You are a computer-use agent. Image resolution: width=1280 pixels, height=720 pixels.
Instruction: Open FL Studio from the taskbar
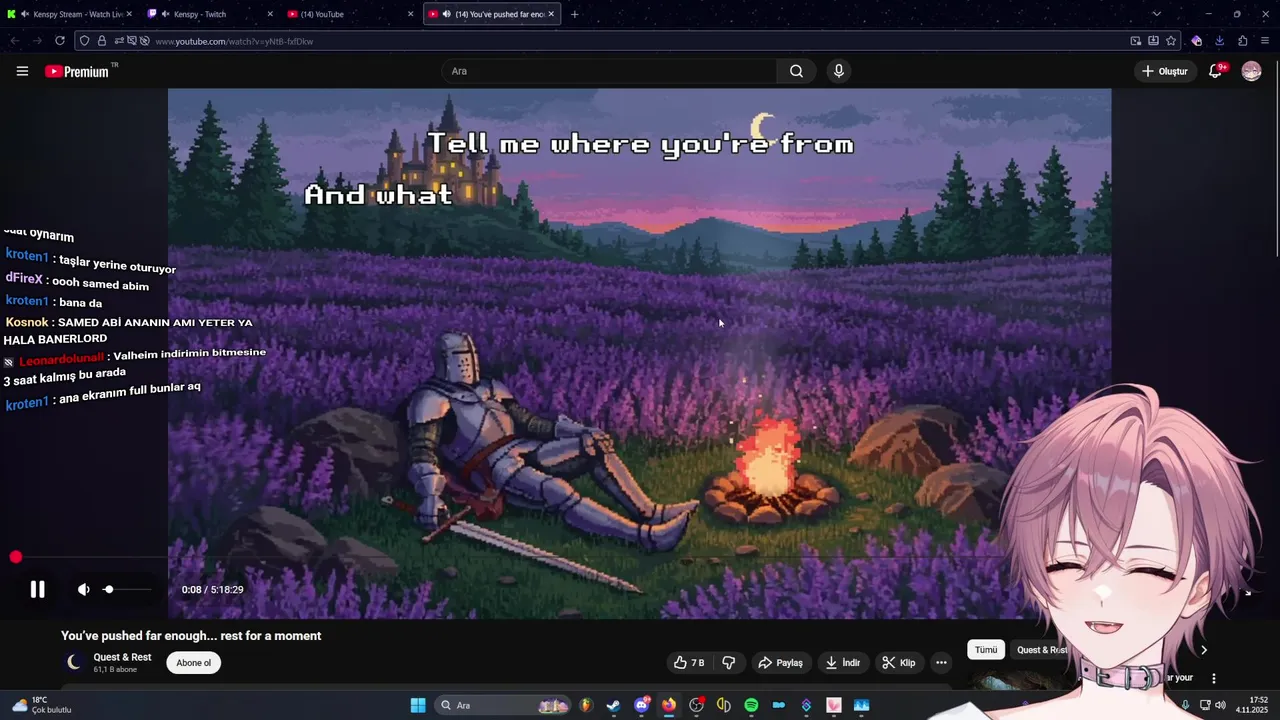tap(586, 705)
